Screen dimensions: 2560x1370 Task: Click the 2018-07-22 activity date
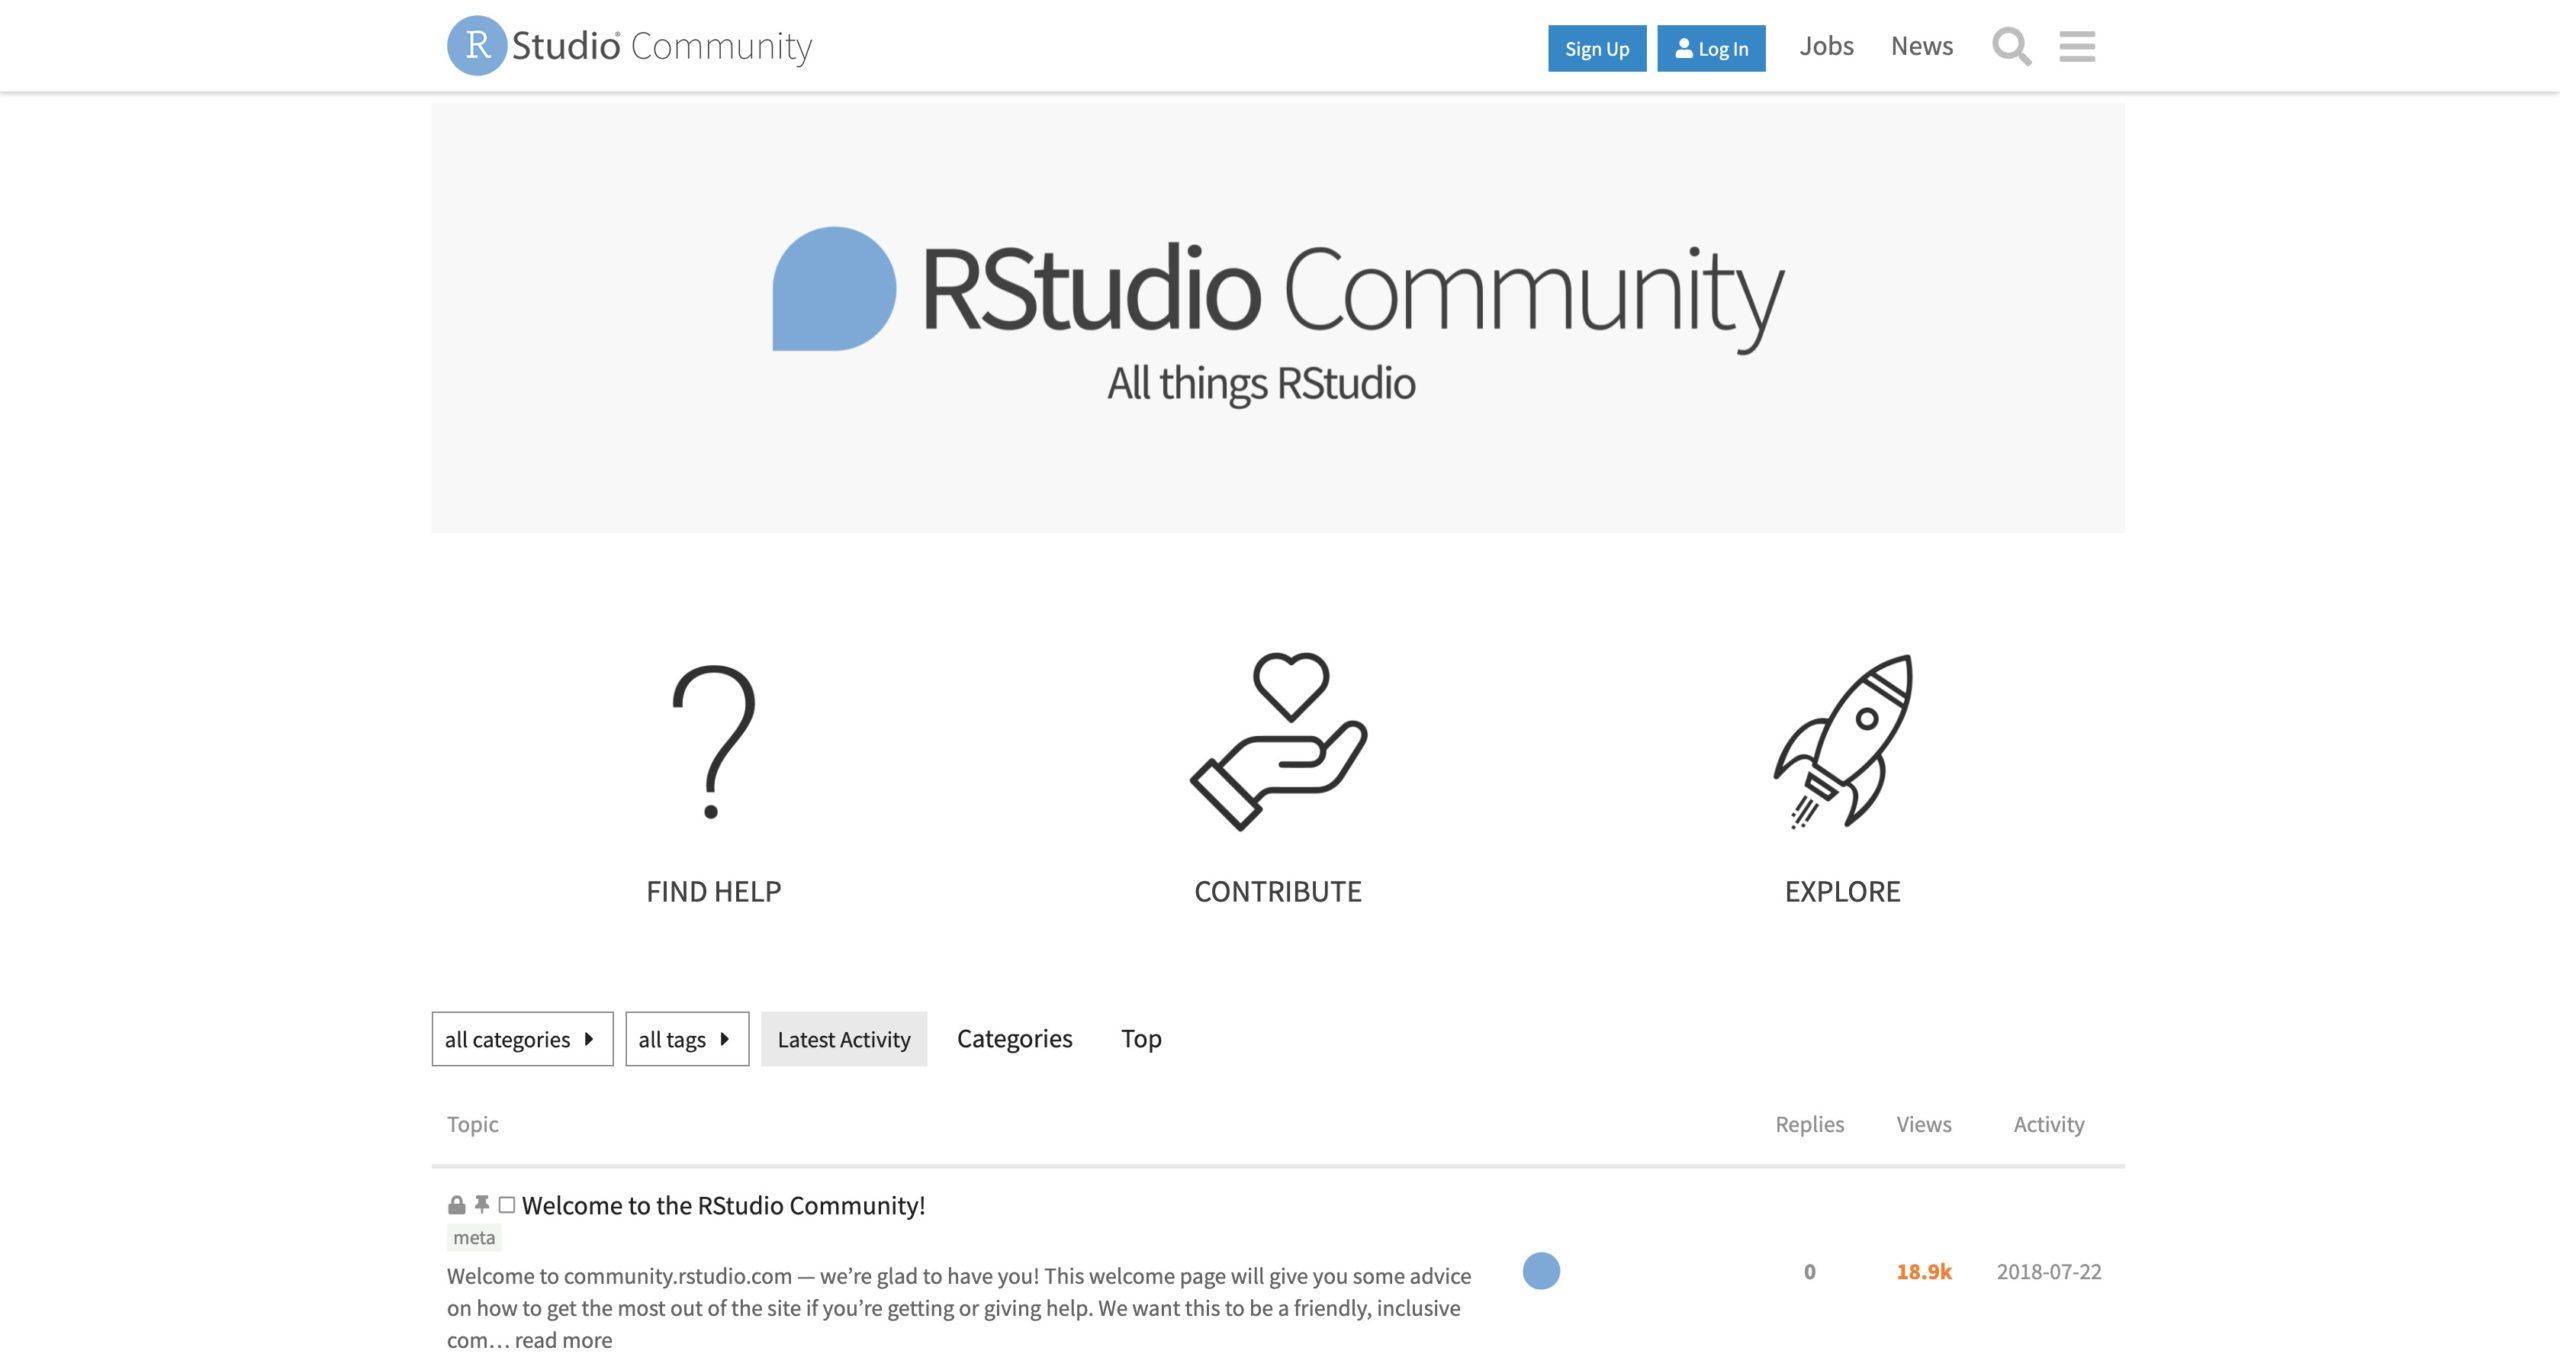click(2048, 1271)
